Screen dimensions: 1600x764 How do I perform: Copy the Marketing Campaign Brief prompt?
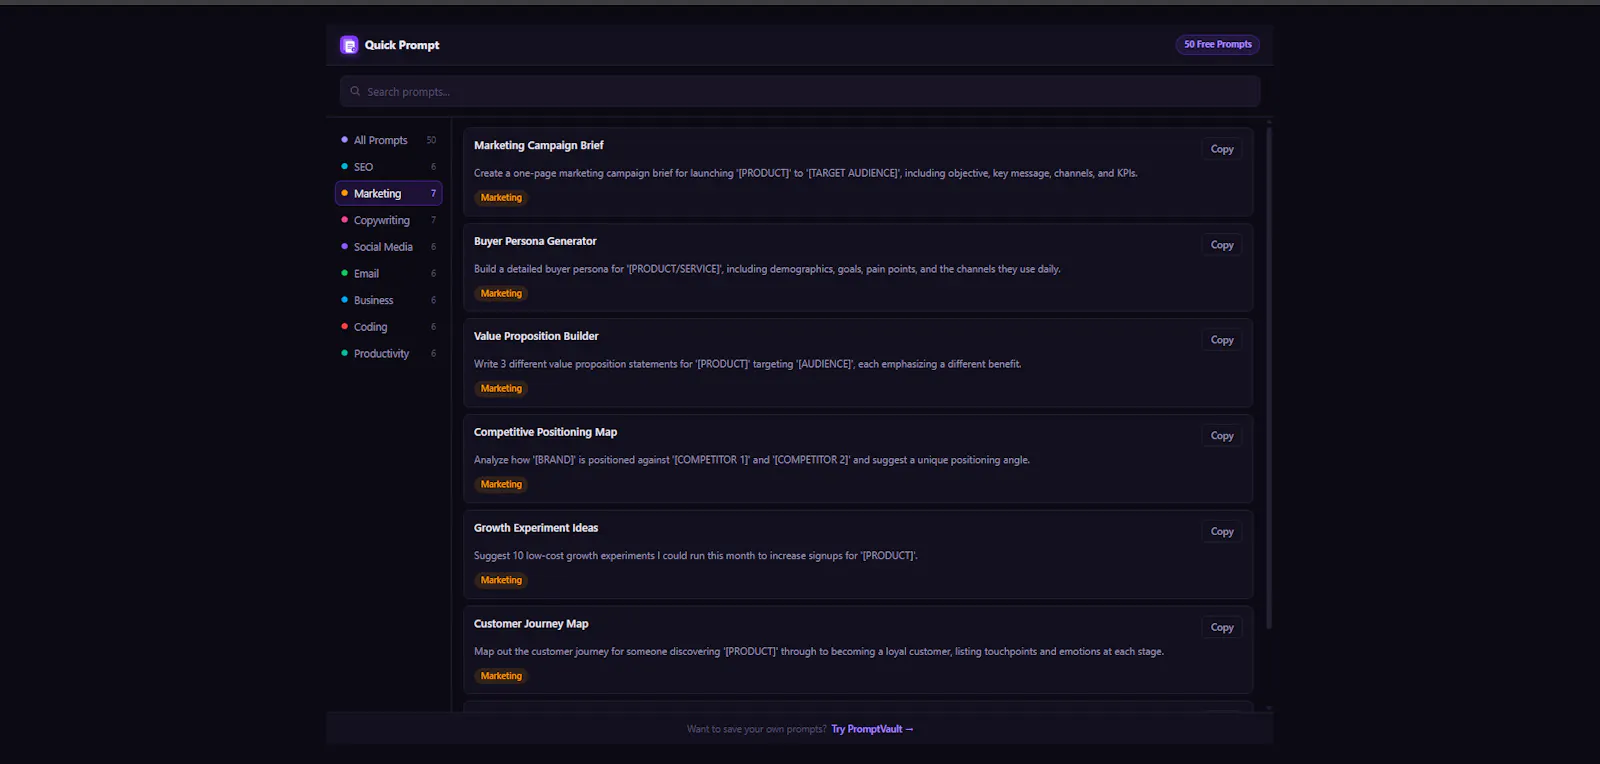[1222, 149]
